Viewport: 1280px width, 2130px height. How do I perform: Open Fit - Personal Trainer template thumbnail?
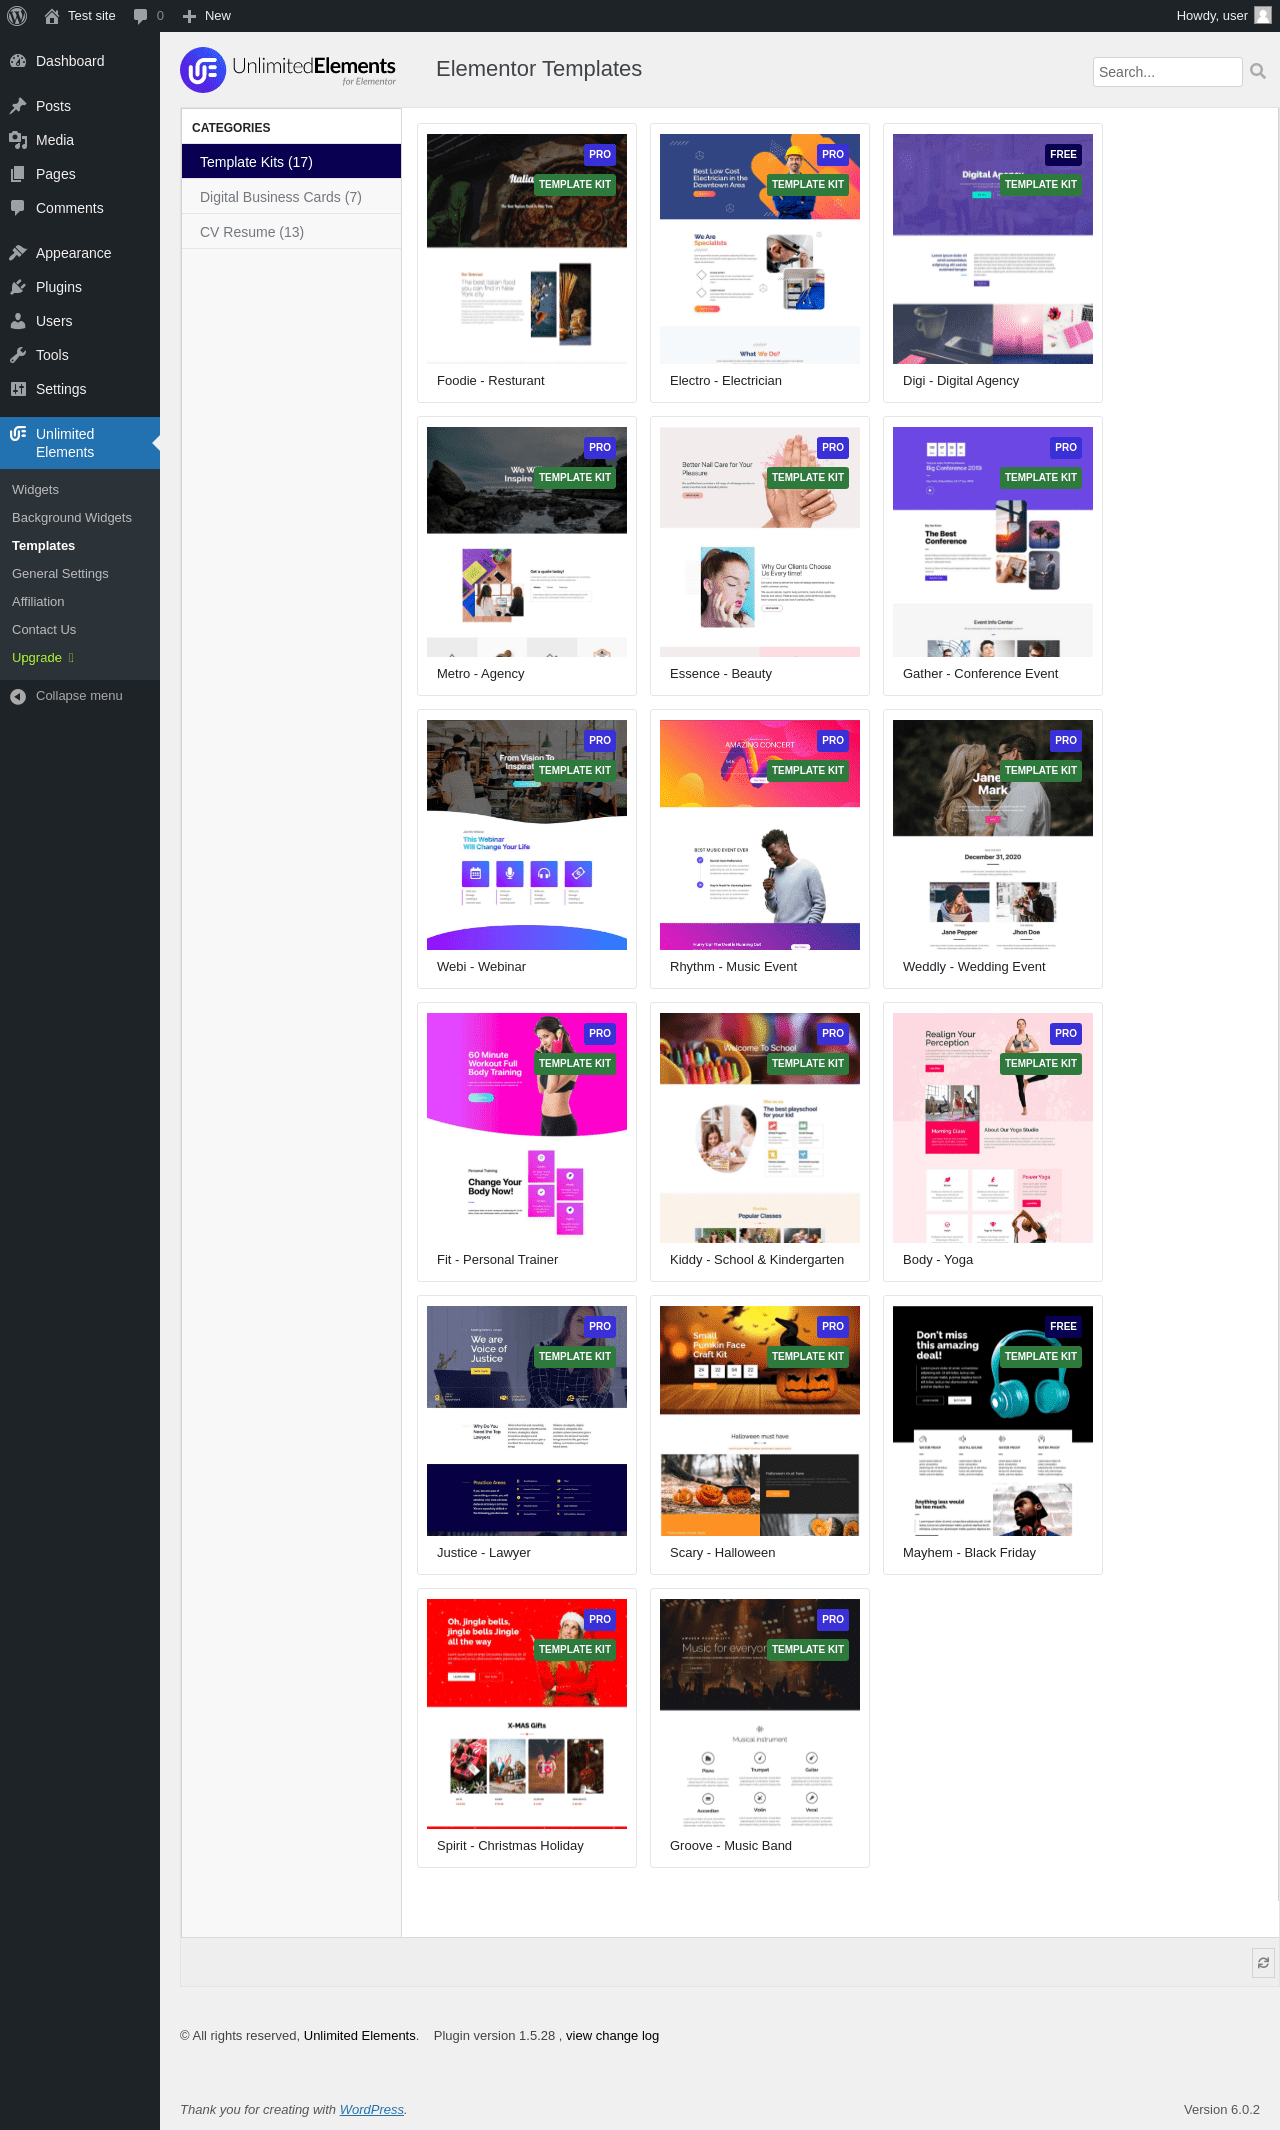(x=527, y=1128)
